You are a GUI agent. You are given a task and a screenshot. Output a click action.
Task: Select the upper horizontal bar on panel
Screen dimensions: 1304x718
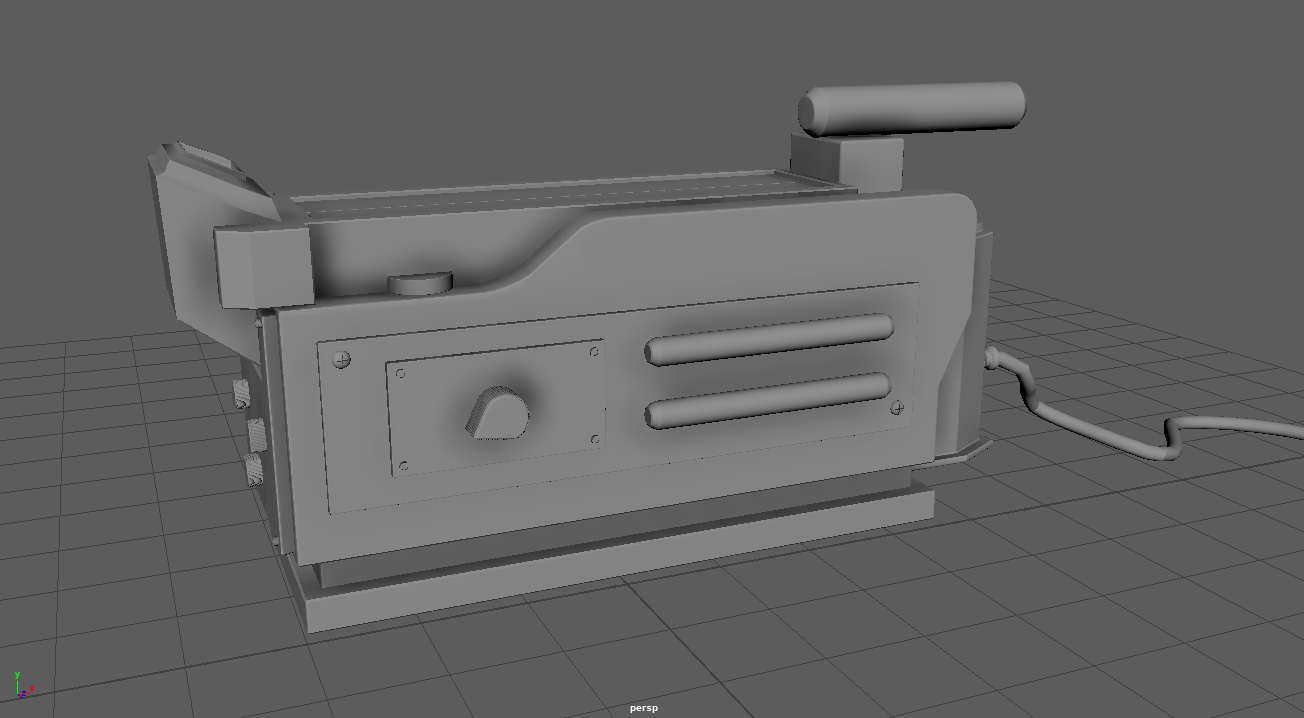tap(768, 338)
